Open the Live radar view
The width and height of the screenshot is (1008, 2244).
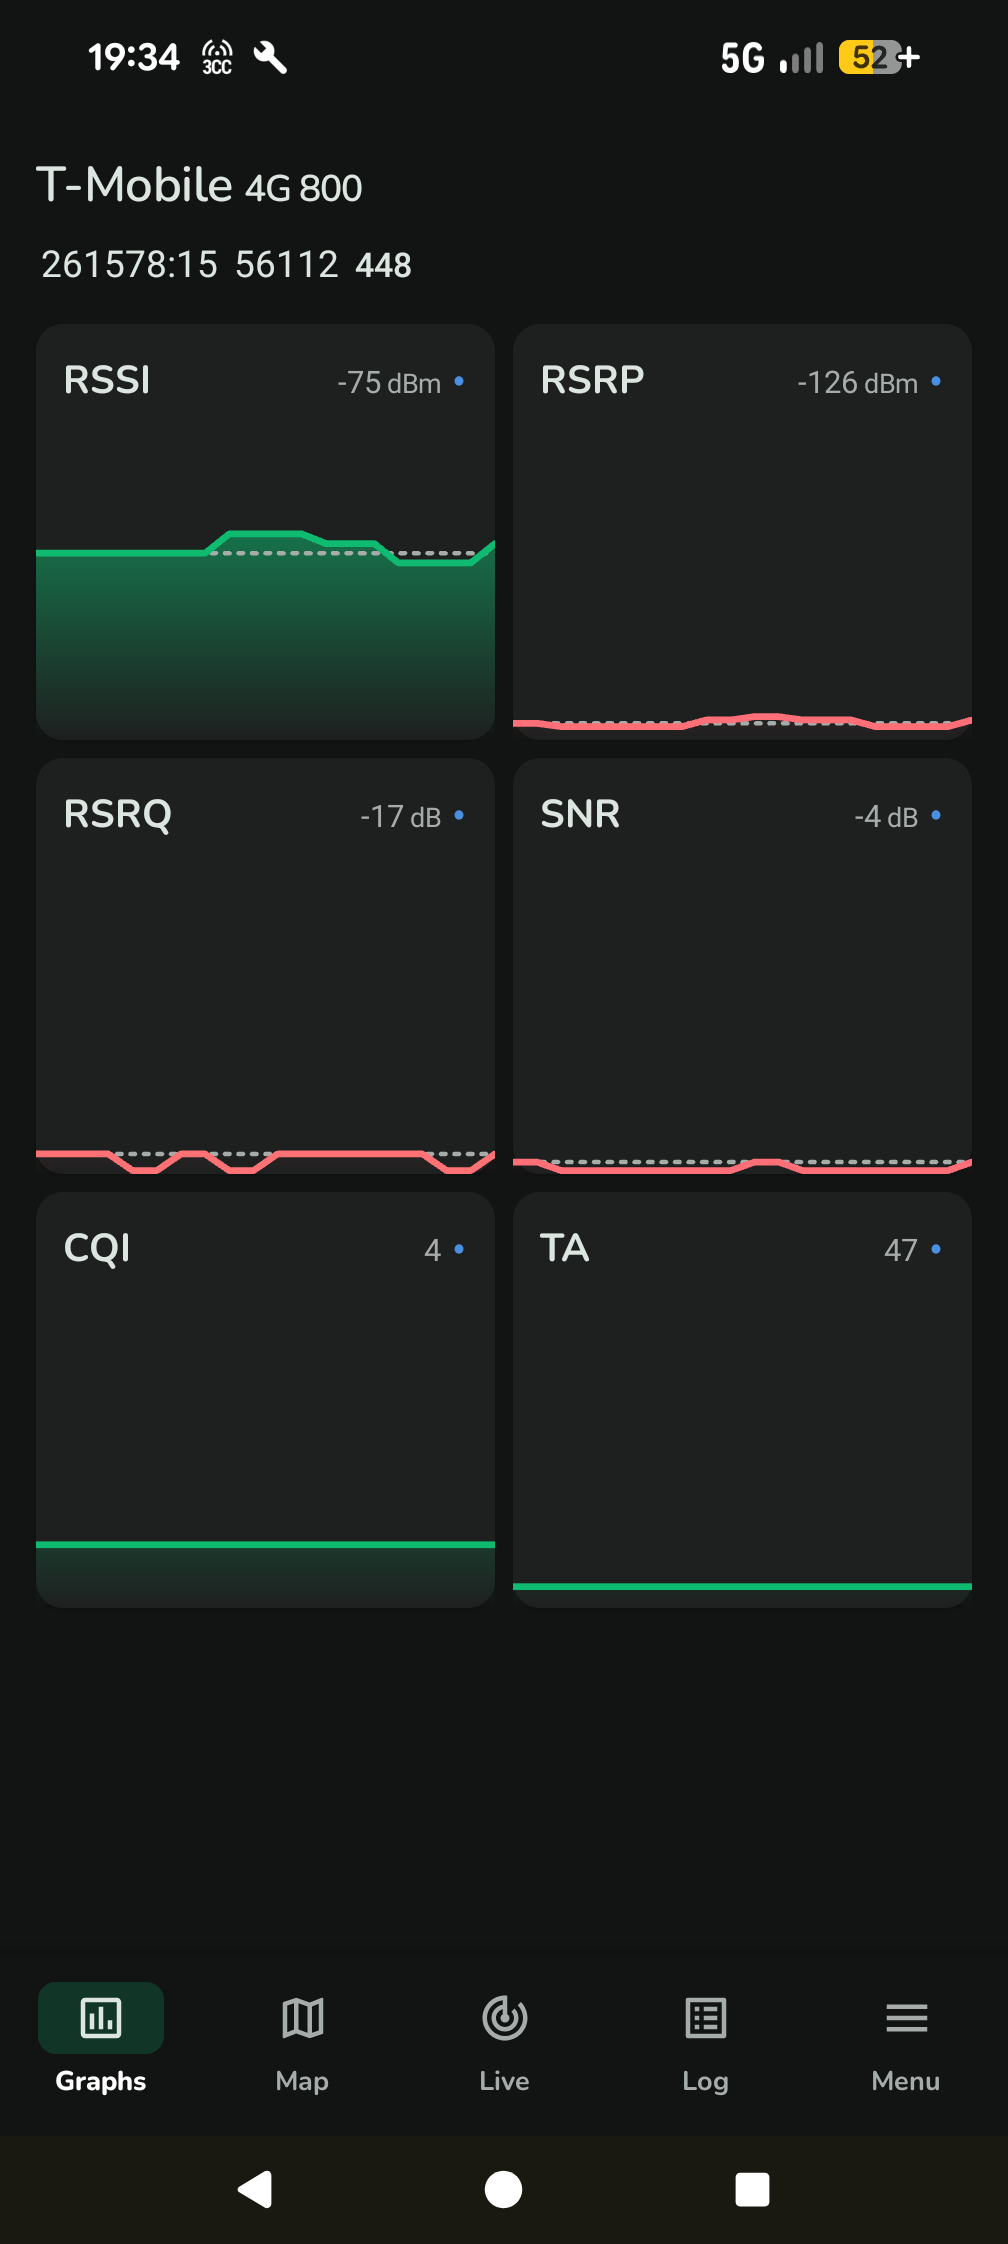pos(504,2018)
